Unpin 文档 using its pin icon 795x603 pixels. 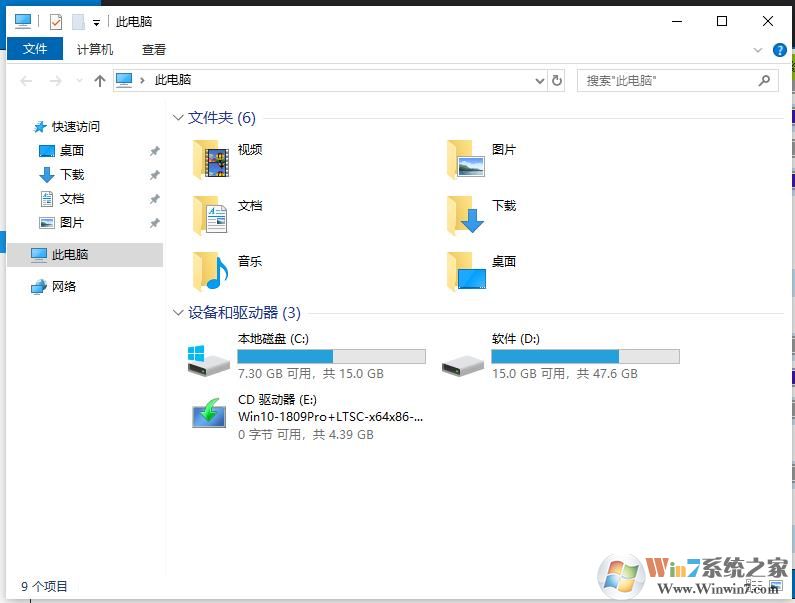pyautogui.click(x=155, y=199)
